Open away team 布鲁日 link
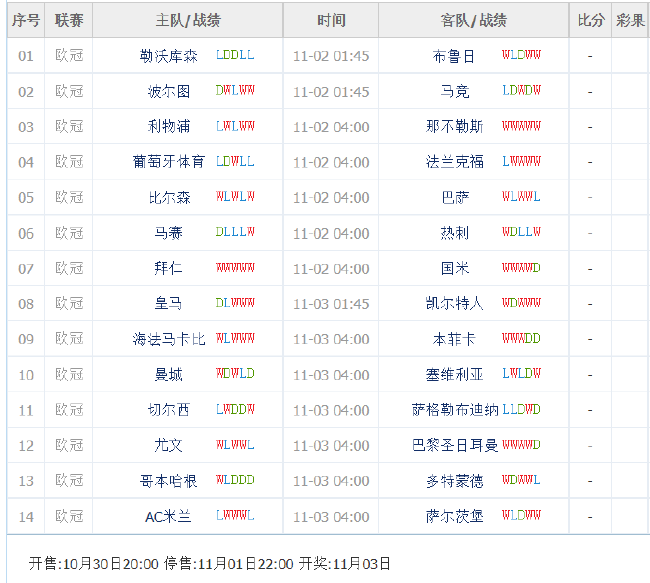The width and height of the screenshot is (650, 583). [x=454, y=56]
